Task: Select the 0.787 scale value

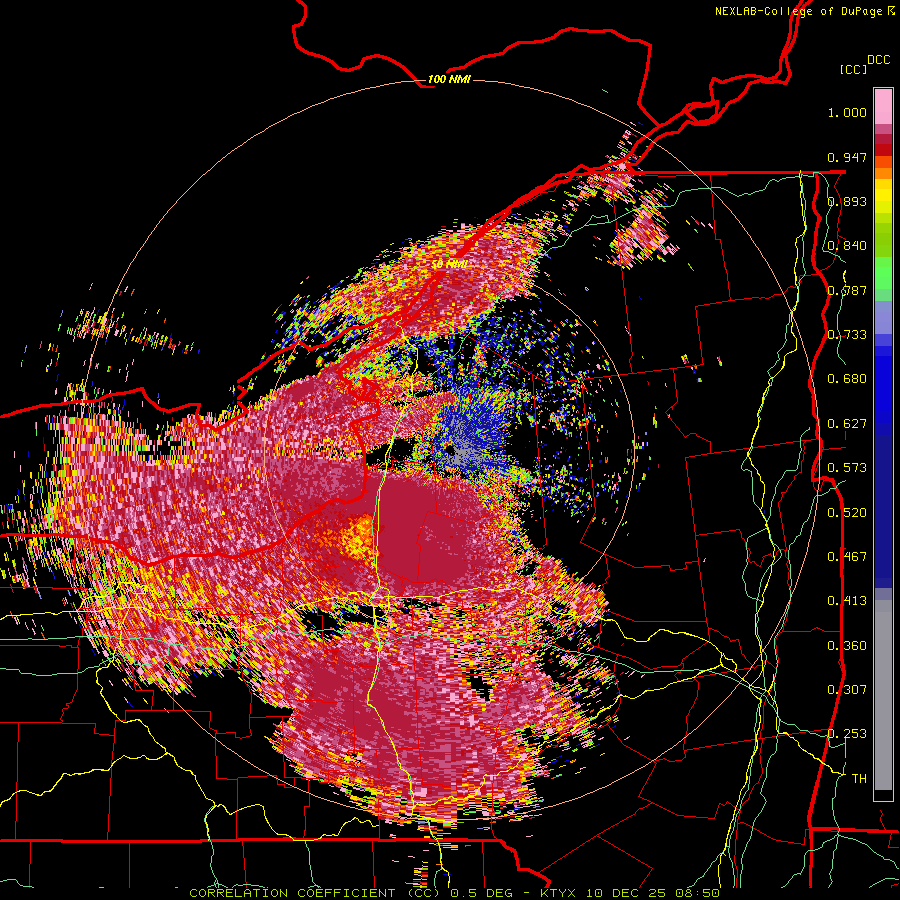Action: 847,290
